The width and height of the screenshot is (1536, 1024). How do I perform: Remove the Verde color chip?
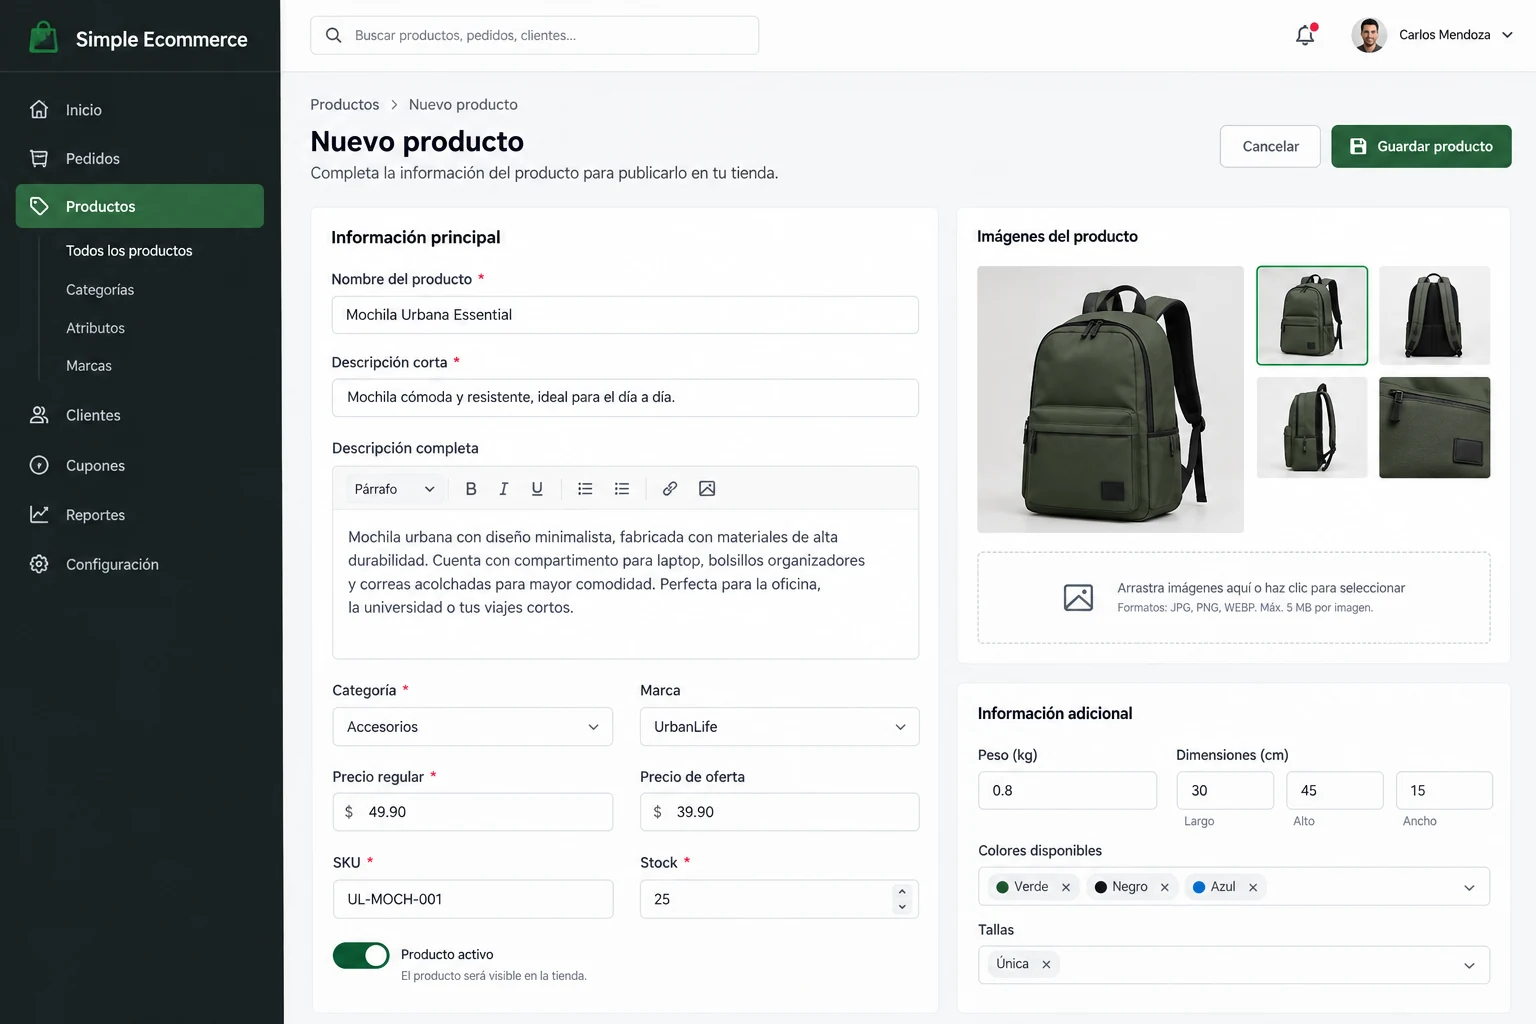pyautogui.click(x=1066, y=887)
